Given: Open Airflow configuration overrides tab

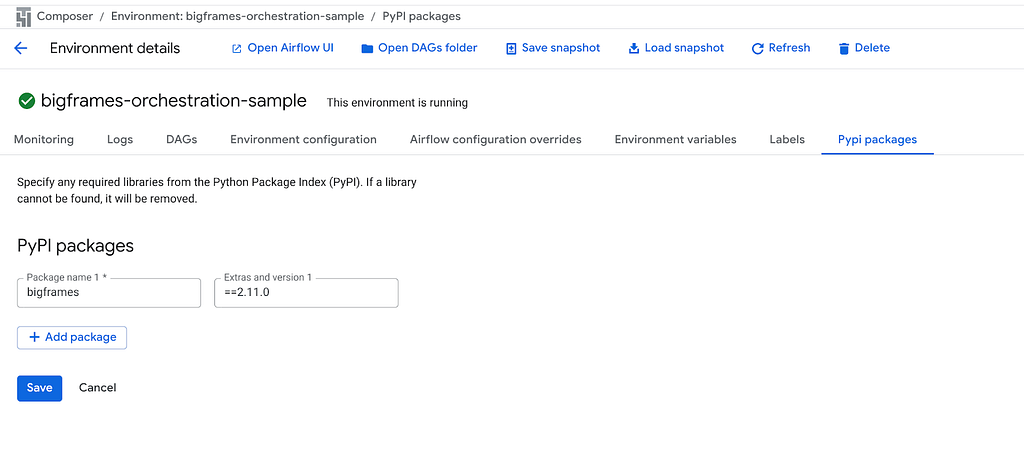Looking at the screenshot, I should [x=496, y=140].
